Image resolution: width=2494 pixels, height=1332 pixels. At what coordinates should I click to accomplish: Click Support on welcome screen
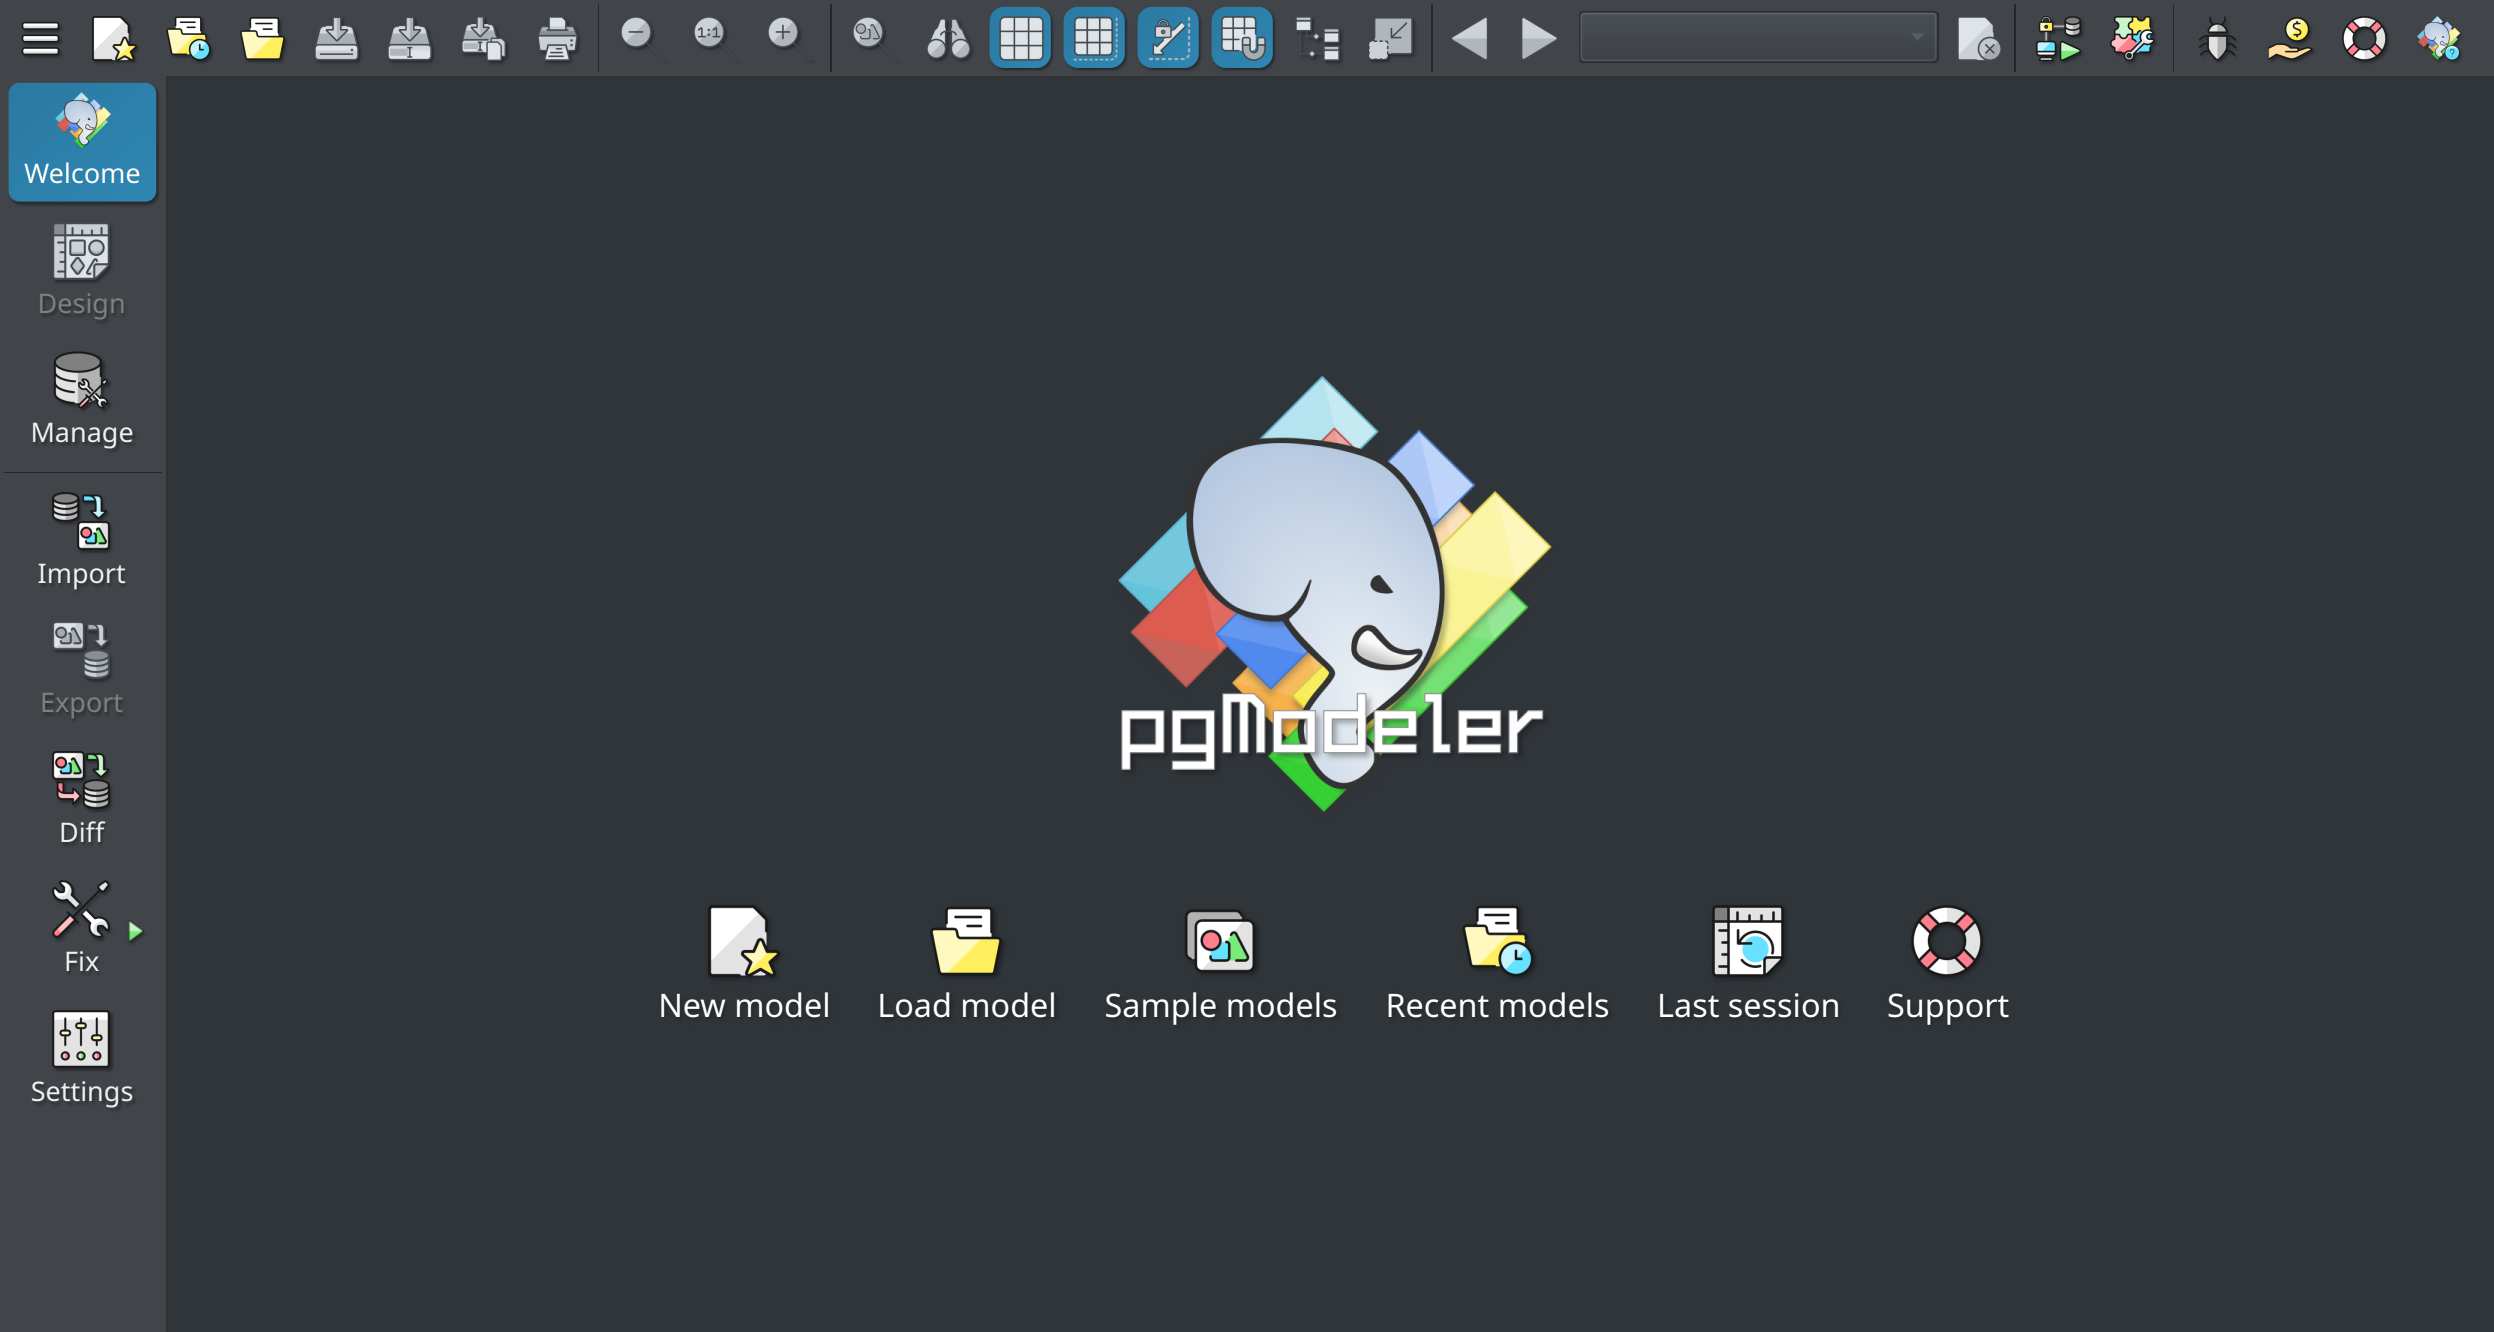pyautogui.click(x=1947, y=964)
